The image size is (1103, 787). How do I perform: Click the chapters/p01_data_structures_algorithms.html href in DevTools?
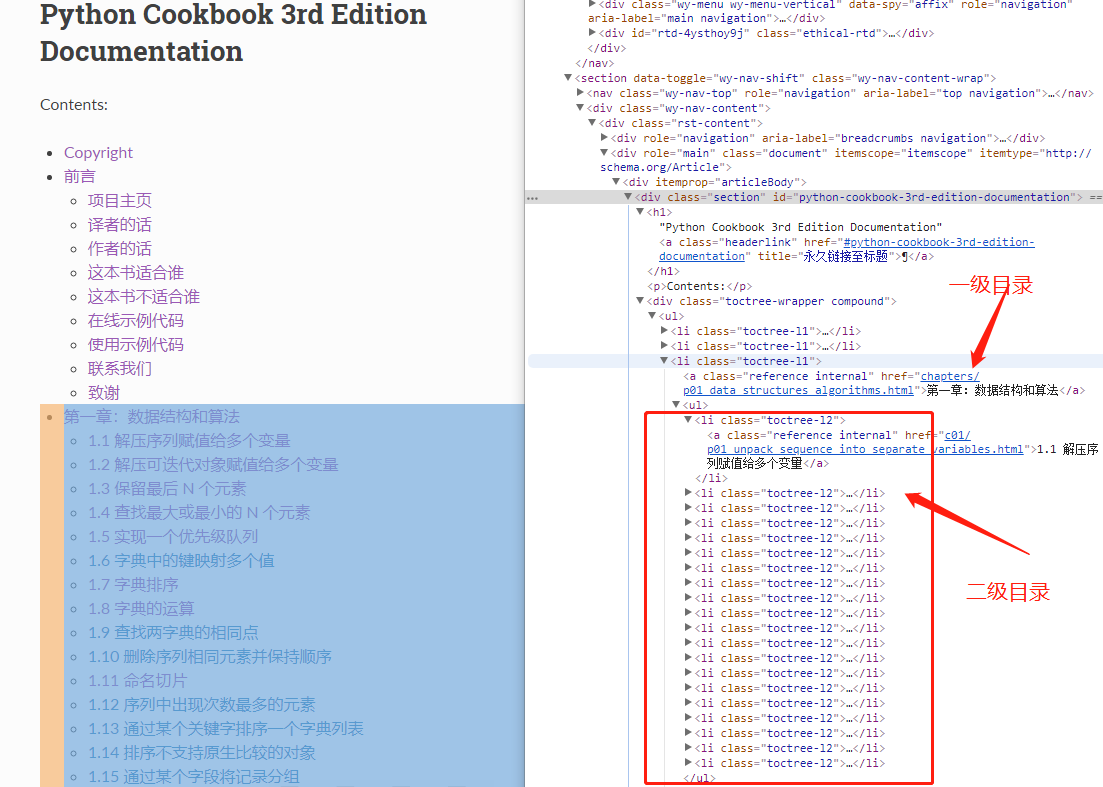coord(831,383)
